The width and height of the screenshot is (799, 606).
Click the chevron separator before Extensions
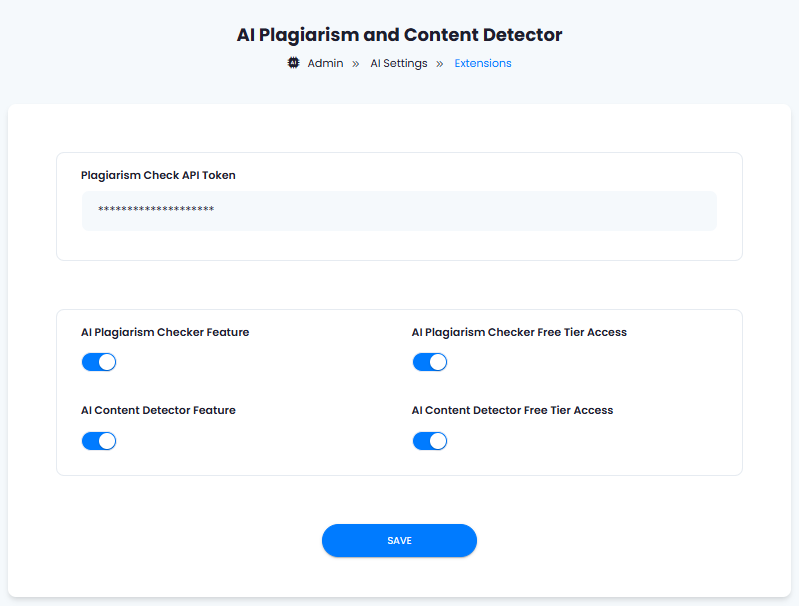pos(440,64)
